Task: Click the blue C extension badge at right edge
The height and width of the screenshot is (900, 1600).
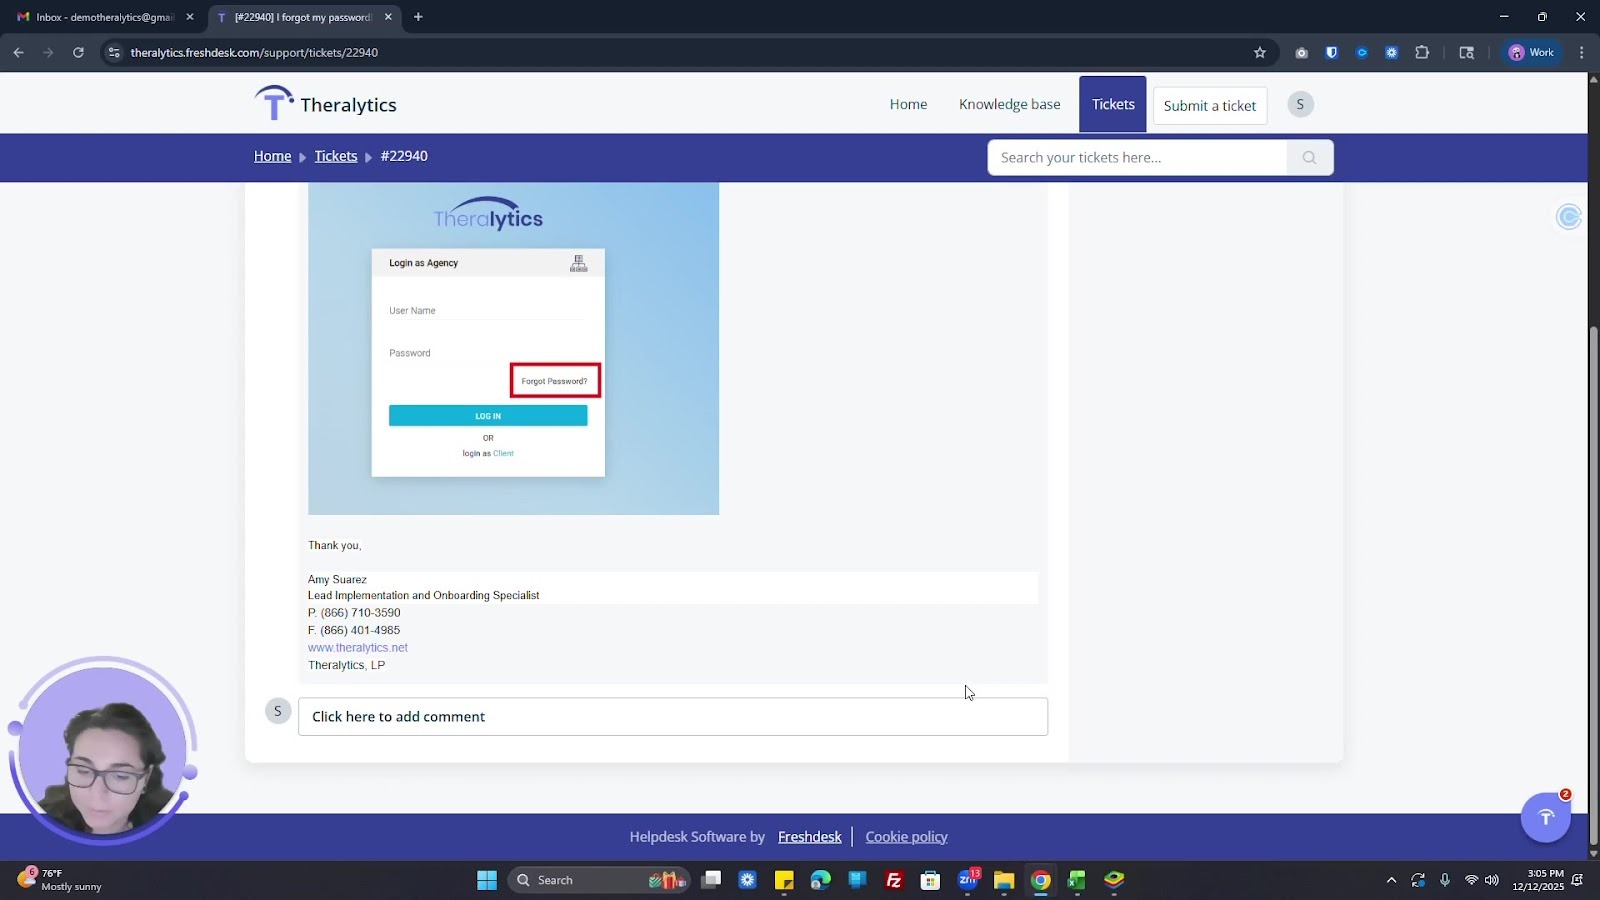Action: 1569,216
